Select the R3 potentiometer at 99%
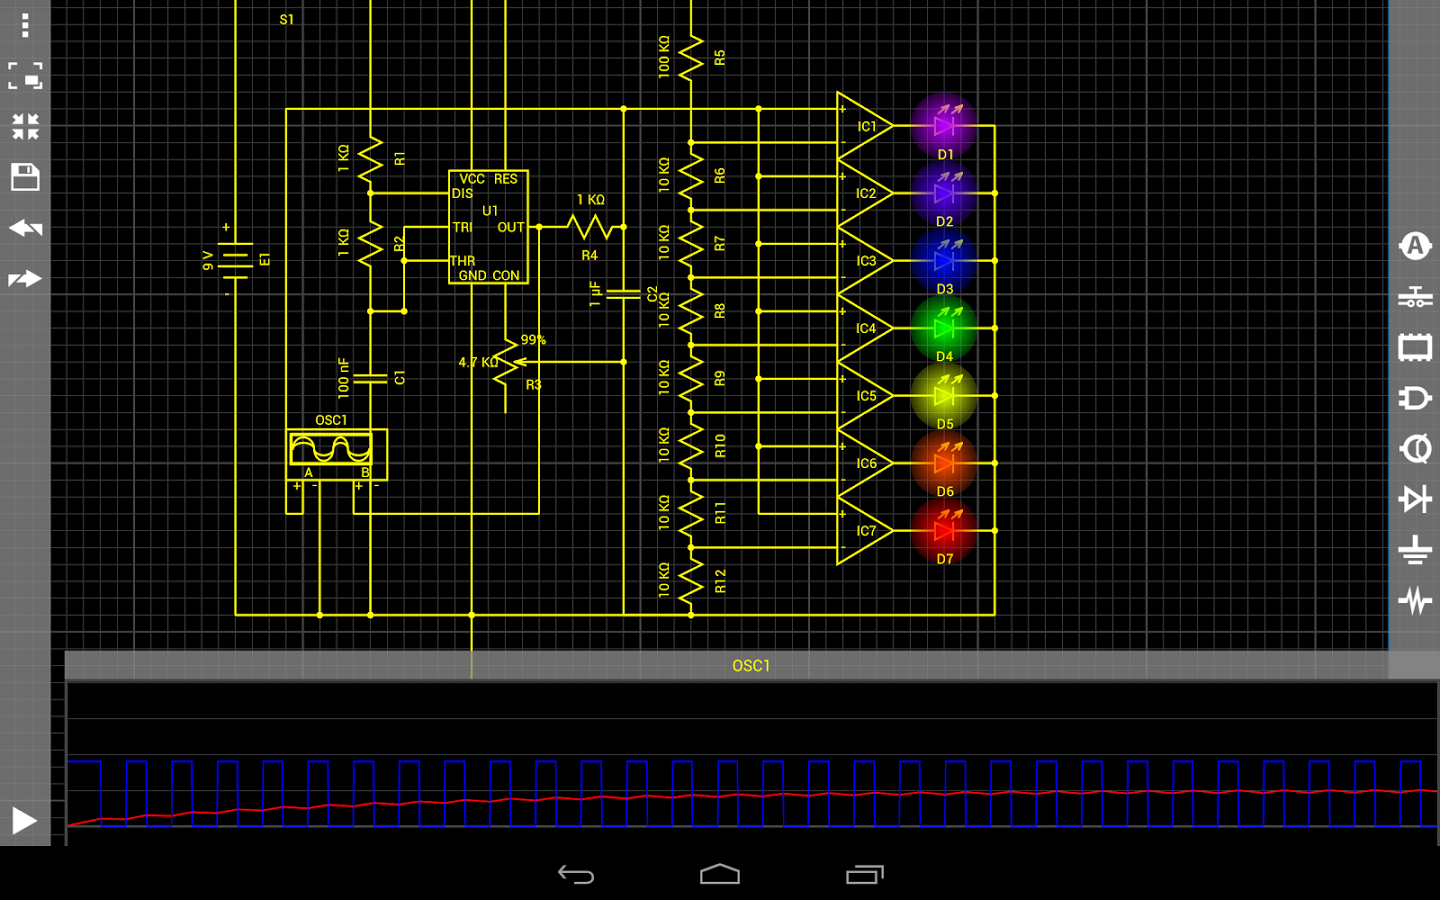1440x900 pixels. [507, 365]
